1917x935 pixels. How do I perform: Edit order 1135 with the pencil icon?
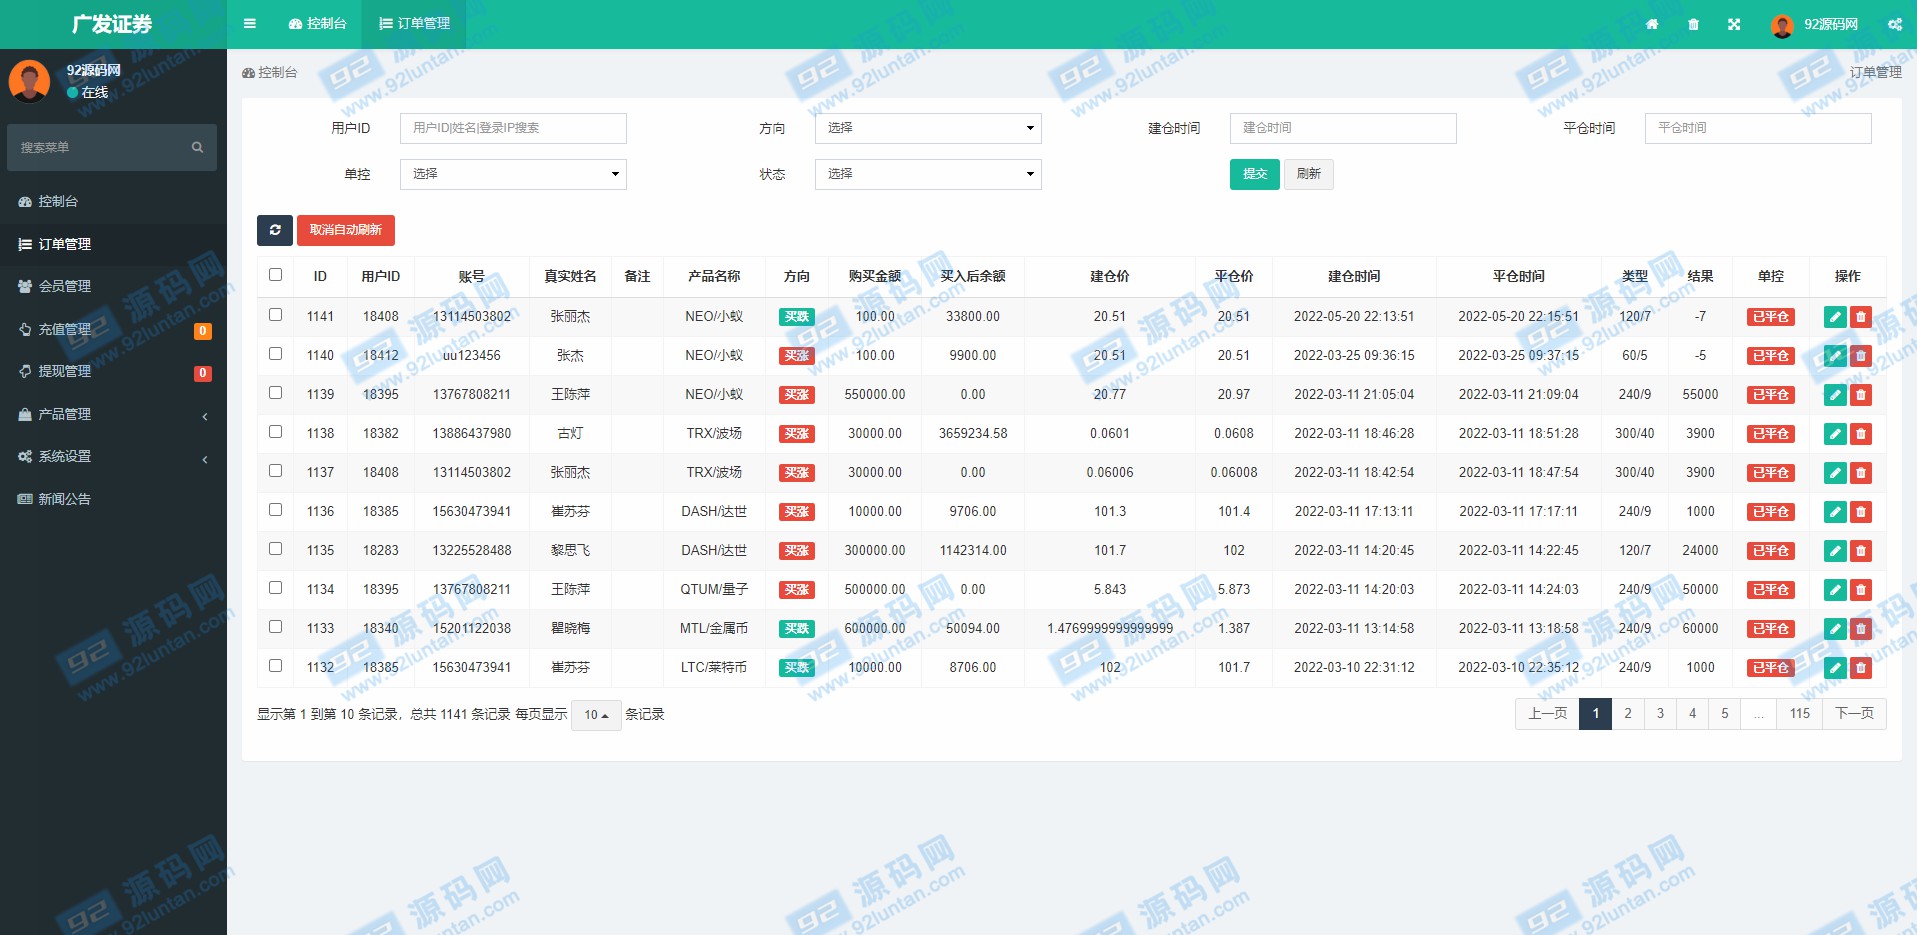(1835, 551)
